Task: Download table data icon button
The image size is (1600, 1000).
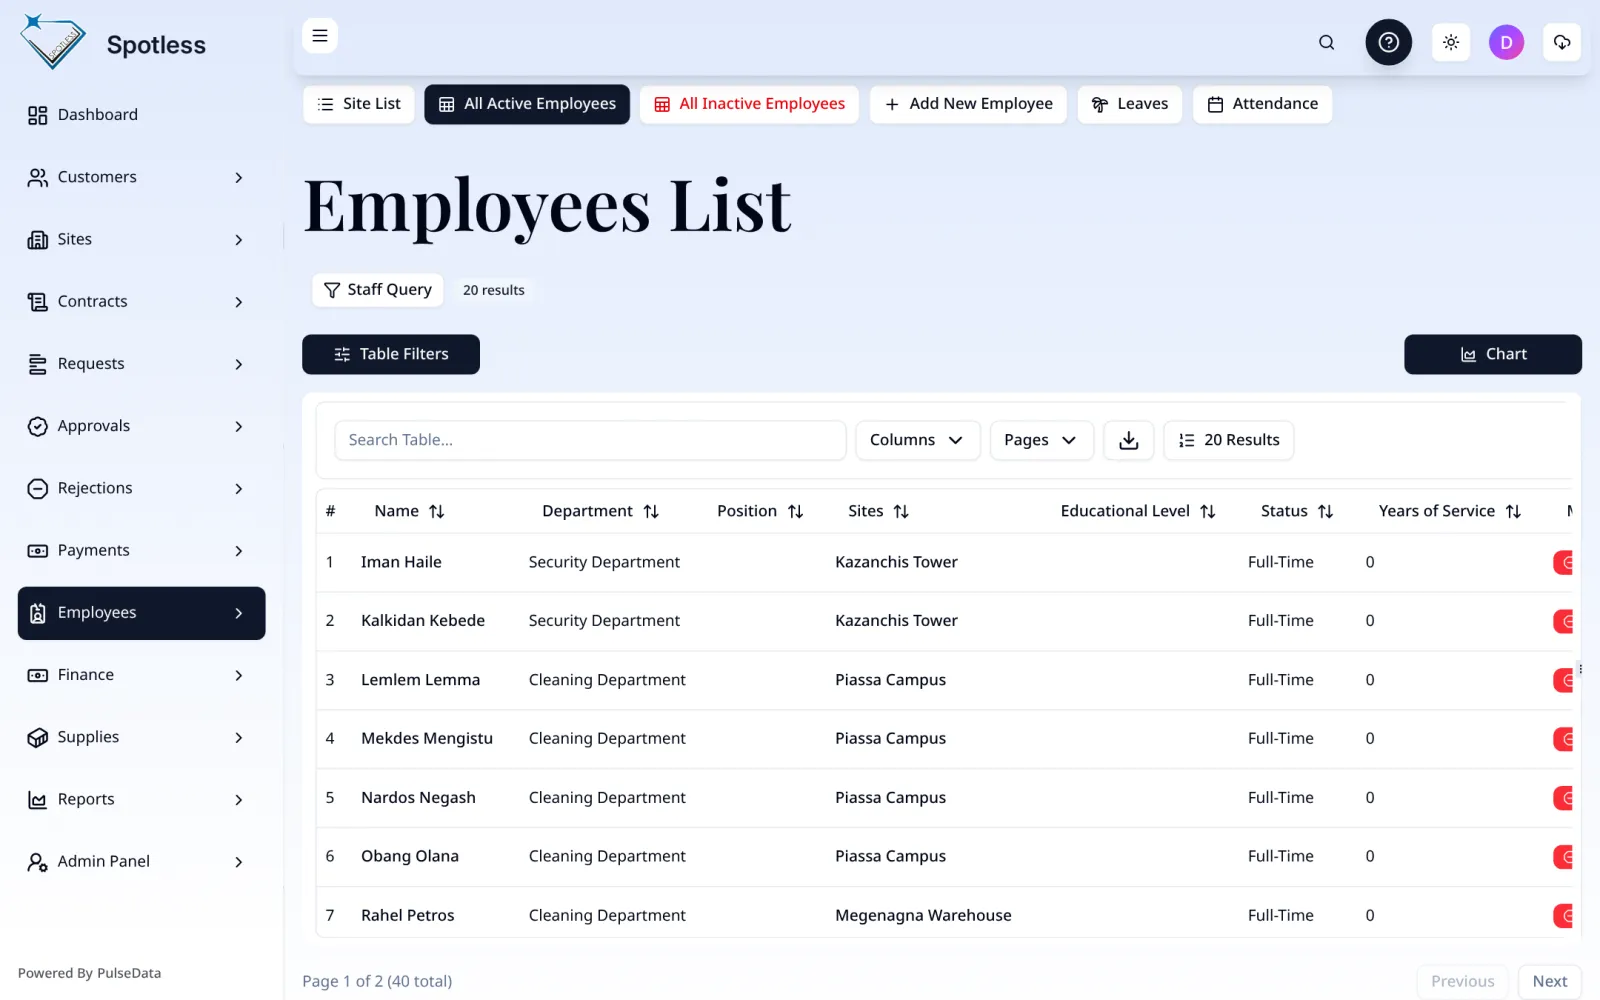Action: click(1128, 440)
